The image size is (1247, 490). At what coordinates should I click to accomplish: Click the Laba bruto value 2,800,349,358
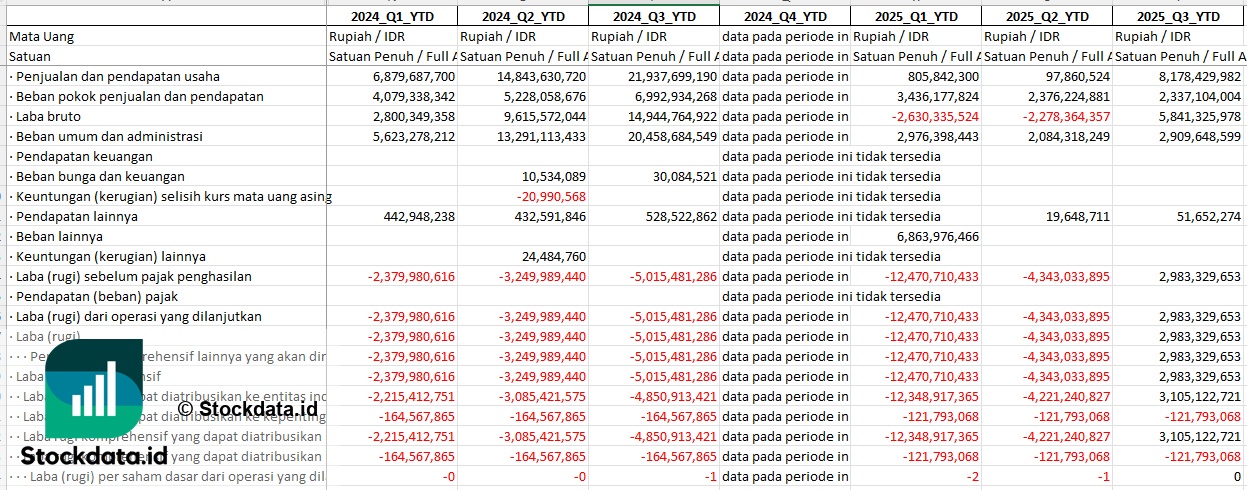(x=413, y=116)
